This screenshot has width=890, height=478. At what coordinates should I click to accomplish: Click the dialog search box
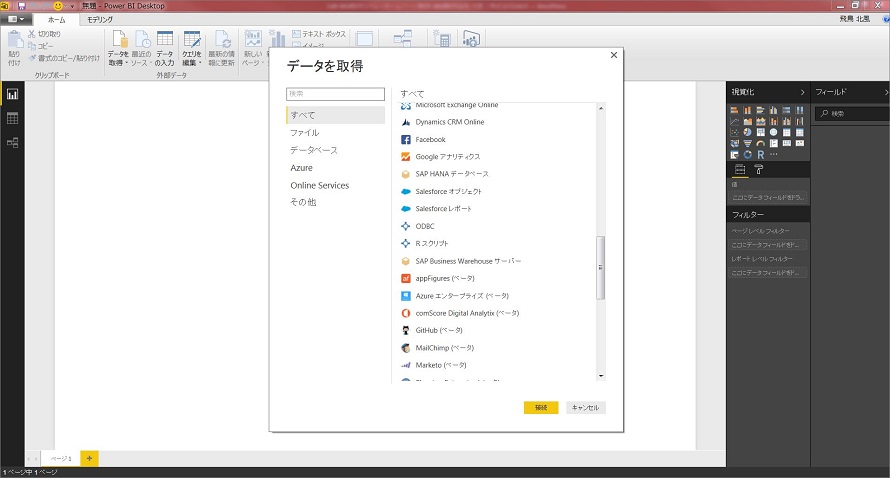pos(335,94)
